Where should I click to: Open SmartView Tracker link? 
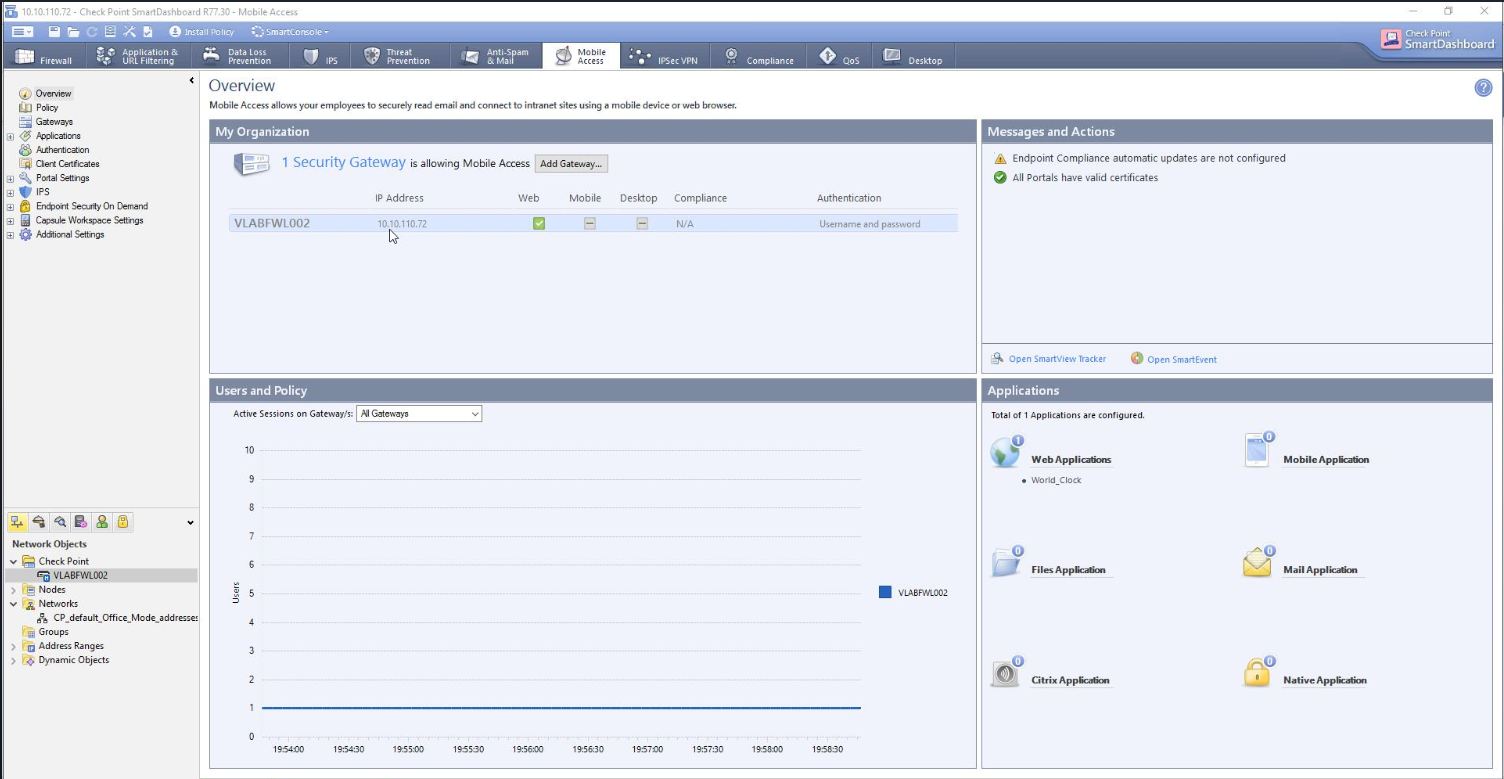point(1056,359)
